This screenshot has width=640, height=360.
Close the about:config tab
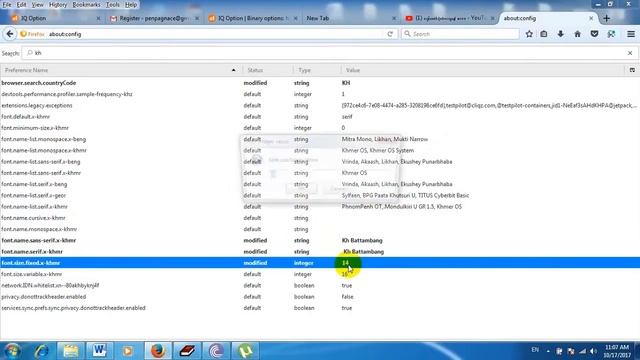(x=591, y=18)
